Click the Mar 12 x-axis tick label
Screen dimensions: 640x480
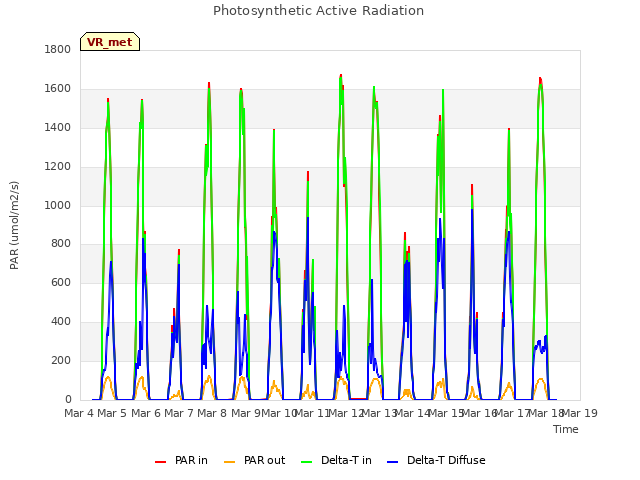coord(346,413)
